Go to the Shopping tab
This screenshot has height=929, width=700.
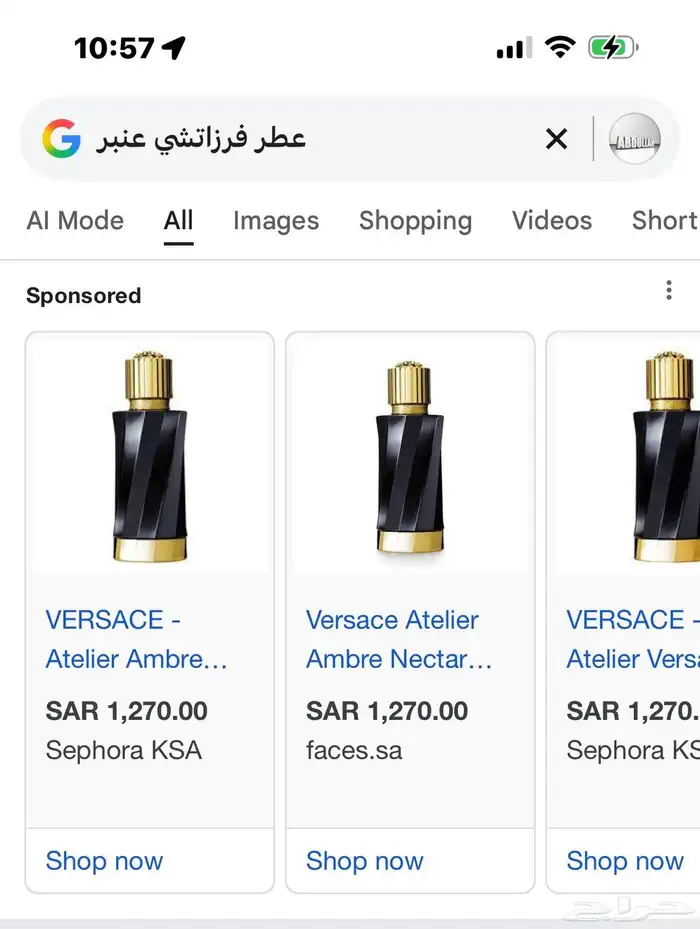(x=415, y=221)
